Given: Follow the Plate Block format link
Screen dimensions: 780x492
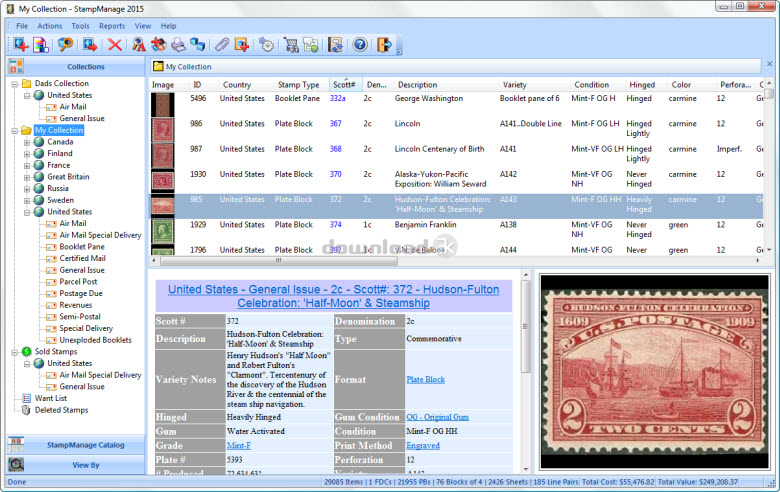Looking at the screenshot, I should (x=425, y=380).
